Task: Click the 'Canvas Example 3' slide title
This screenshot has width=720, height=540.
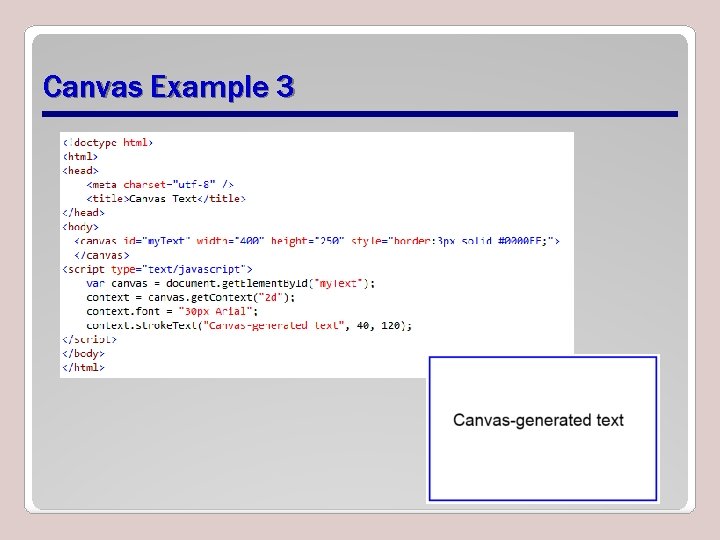Action: [x=169, y=86]
